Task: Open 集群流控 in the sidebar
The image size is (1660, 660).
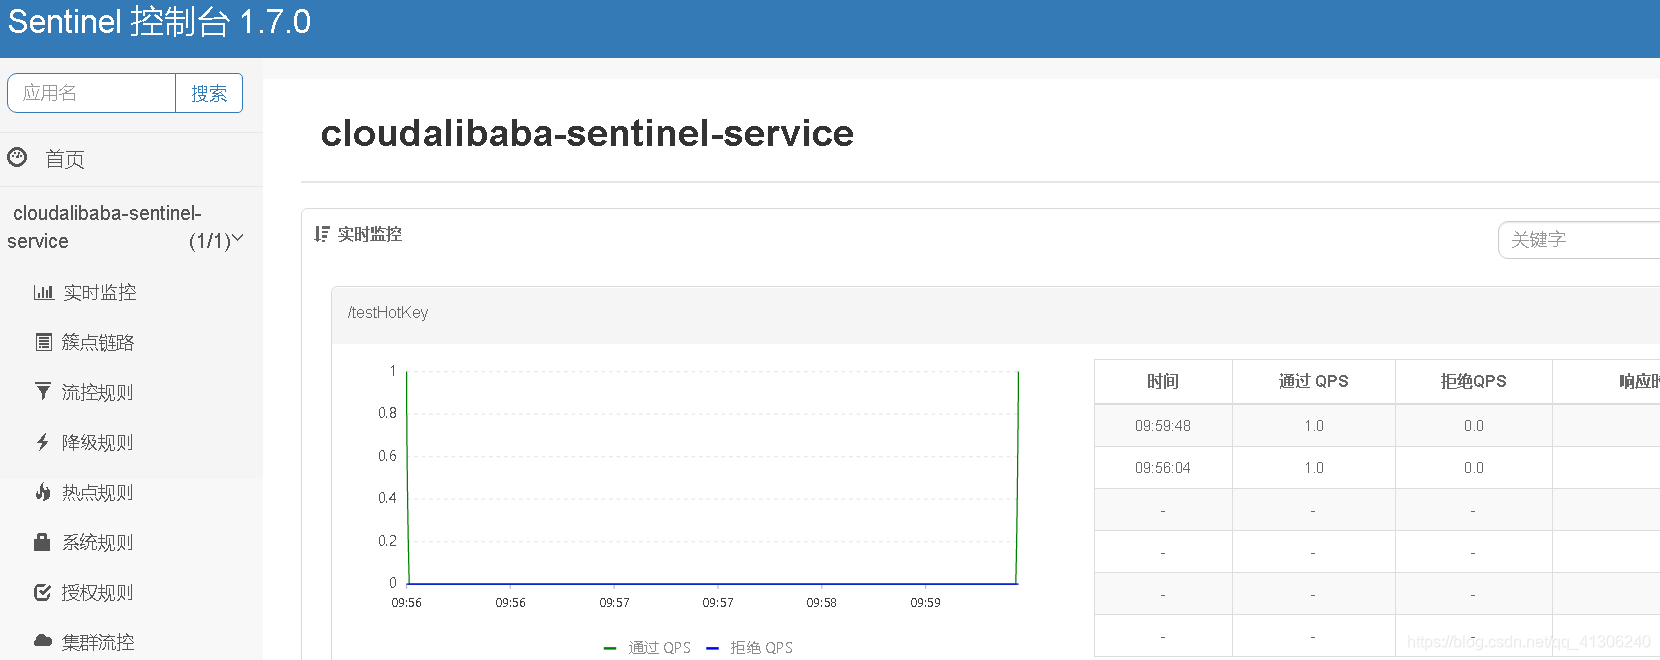Action: 98,642
